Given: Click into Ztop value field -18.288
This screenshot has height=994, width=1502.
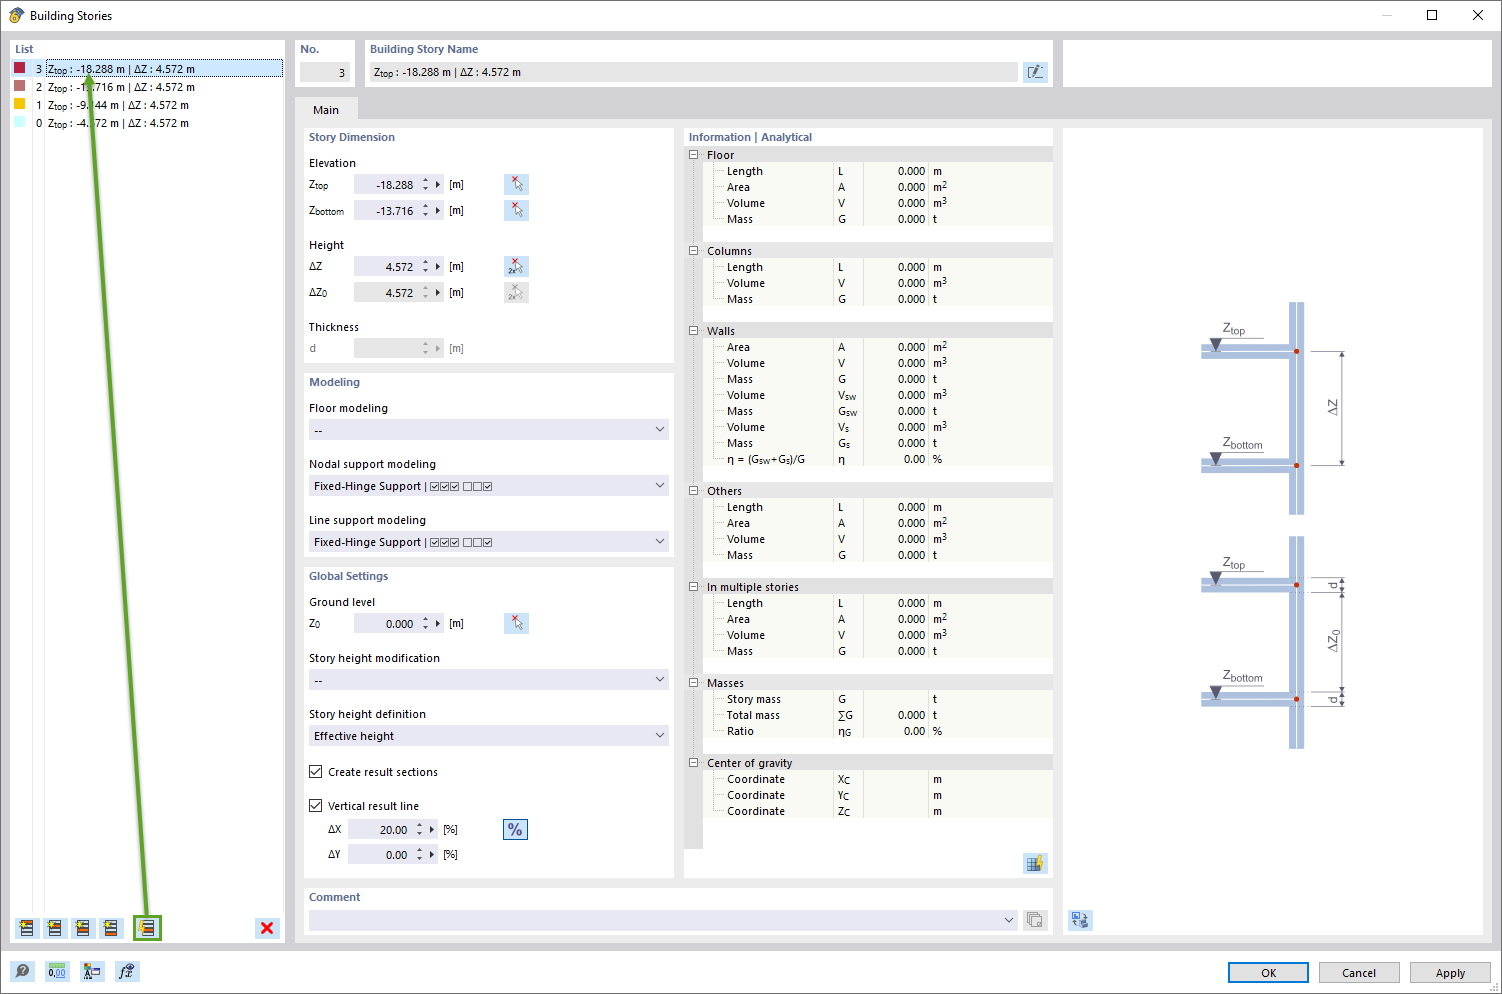Looking at the screenshot, I should click(x=386, y=185).
